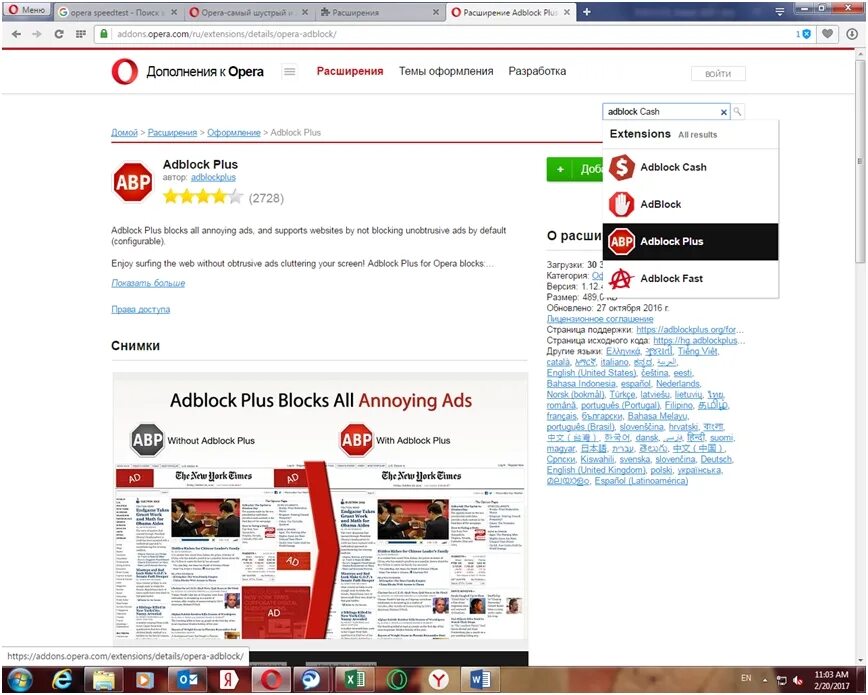Expand description with Показать больше
The height and width of the screenshot is (695, 868).
point(148,283)
